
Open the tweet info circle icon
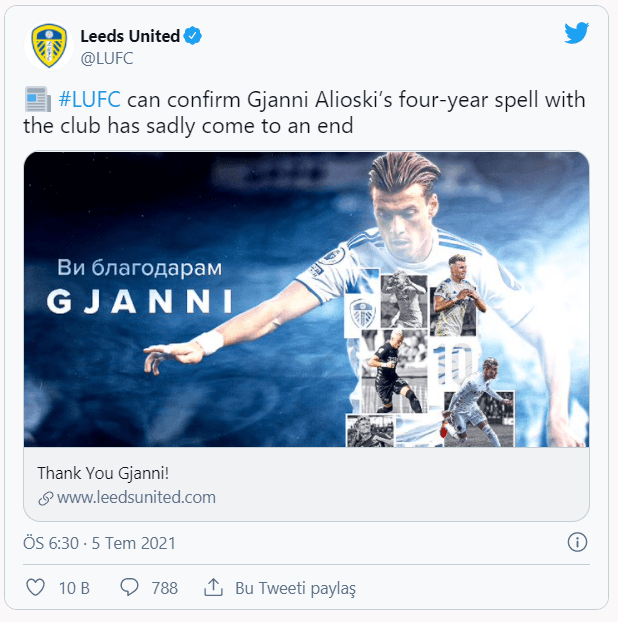pos(577,542)
